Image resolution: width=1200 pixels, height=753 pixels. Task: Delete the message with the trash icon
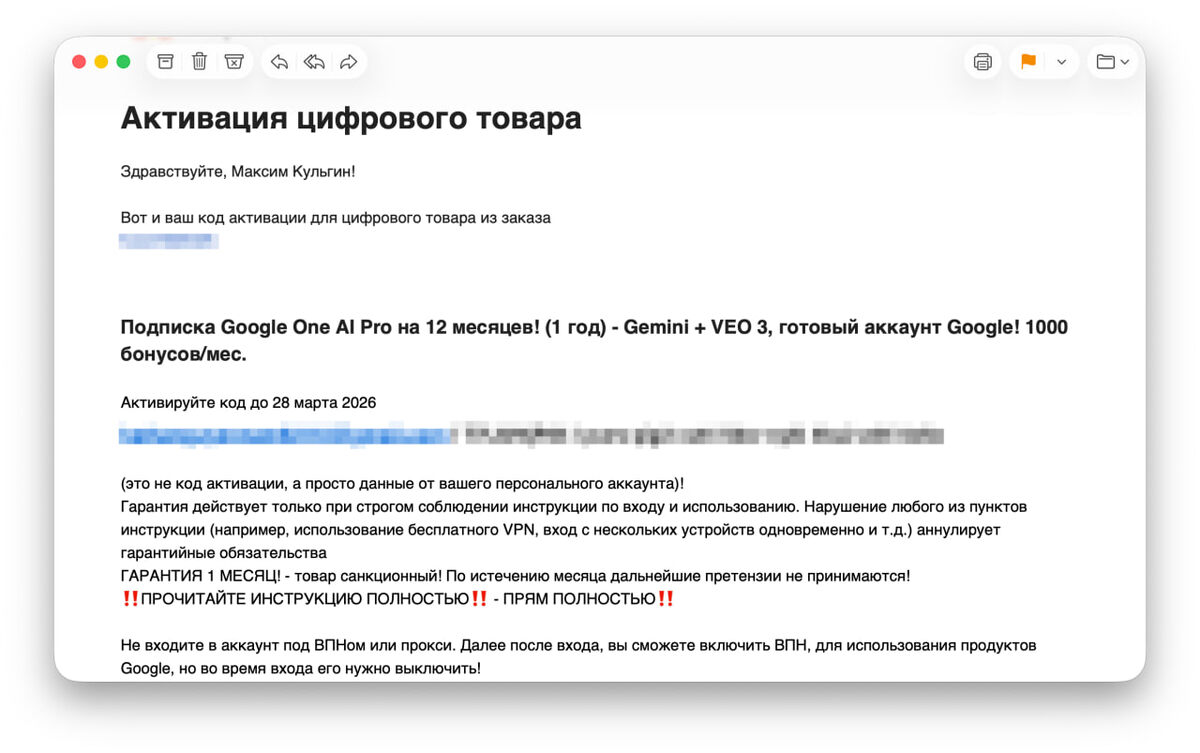click(x=200, y=62)
